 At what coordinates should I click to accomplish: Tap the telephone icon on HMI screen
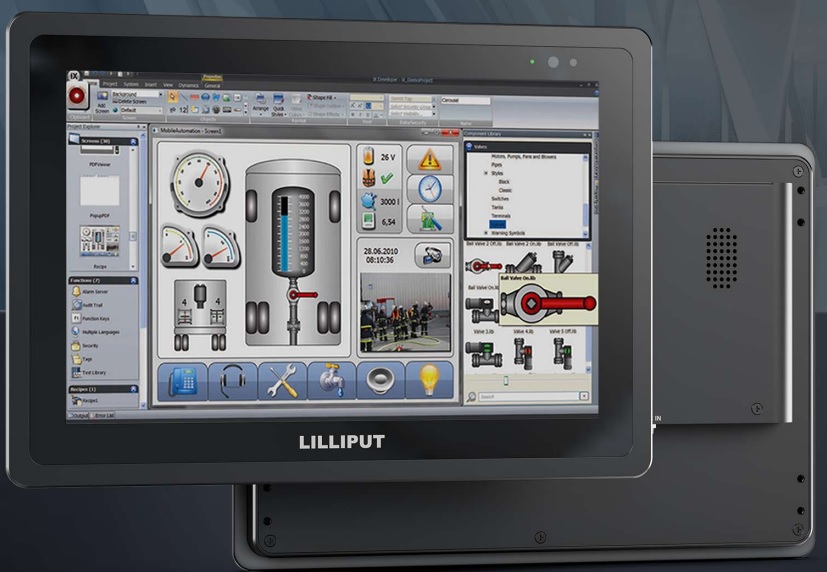click(x=181, y=381)
